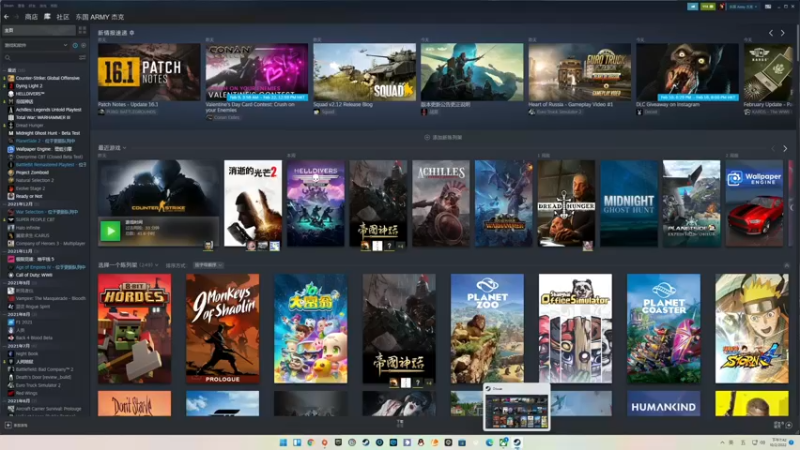
Task: Open Office Simulator game cover
Action: coord(576,329)
